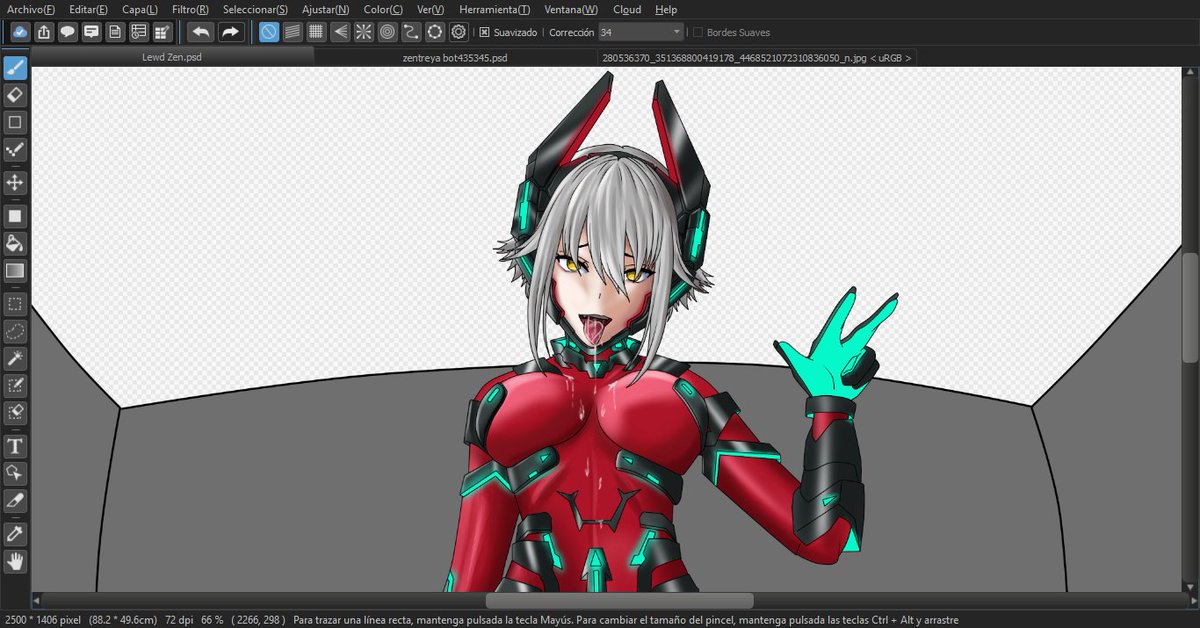Select the Select Eraser tool
The height and width of the screenshot is (628, 1200).
(15, 411)
